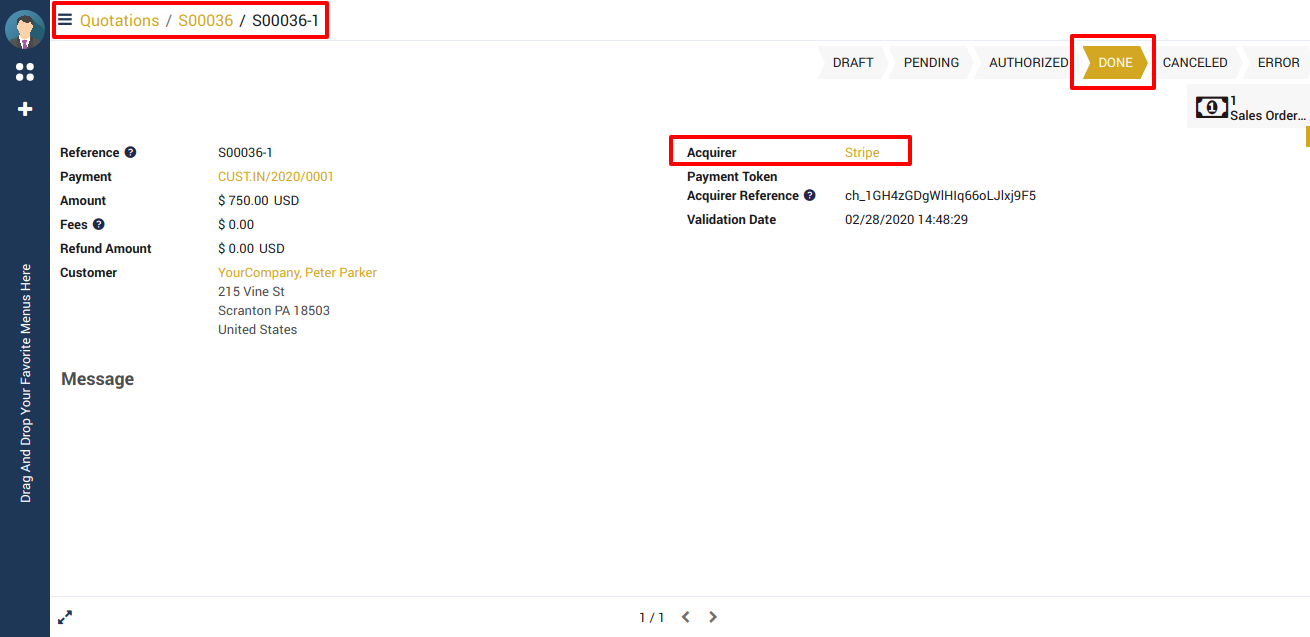Open Quotations breadcrumb link
1310x637 pixels.
click(x=119, y=20)
